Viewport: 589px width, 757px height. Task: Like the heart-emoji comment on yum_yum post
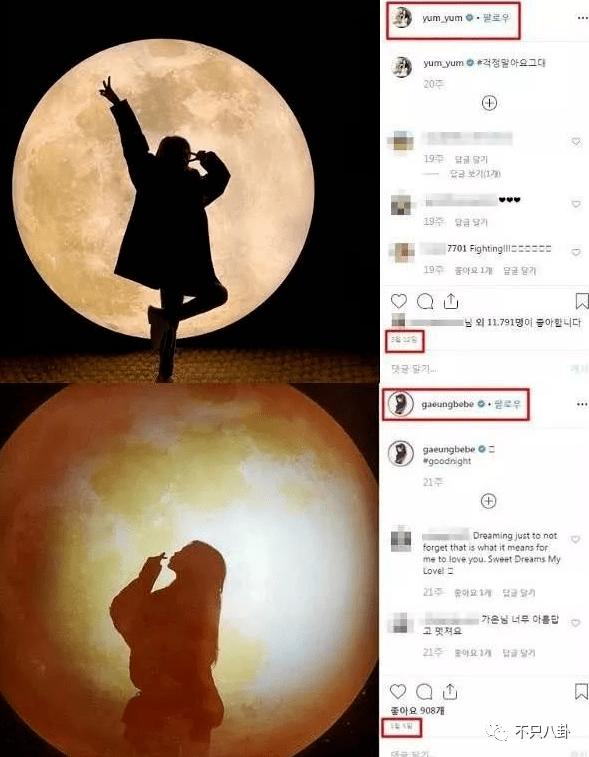[x=575, y=204]
